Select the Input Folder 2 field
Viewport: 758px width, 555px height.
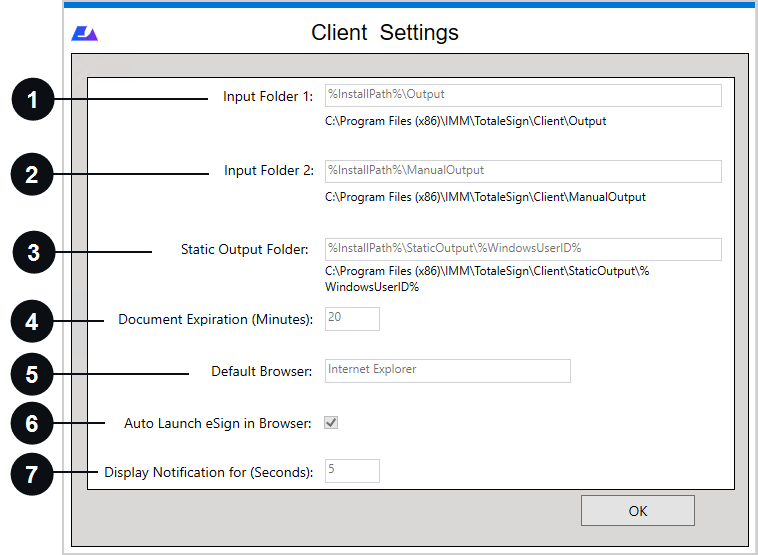coord(523,171)
